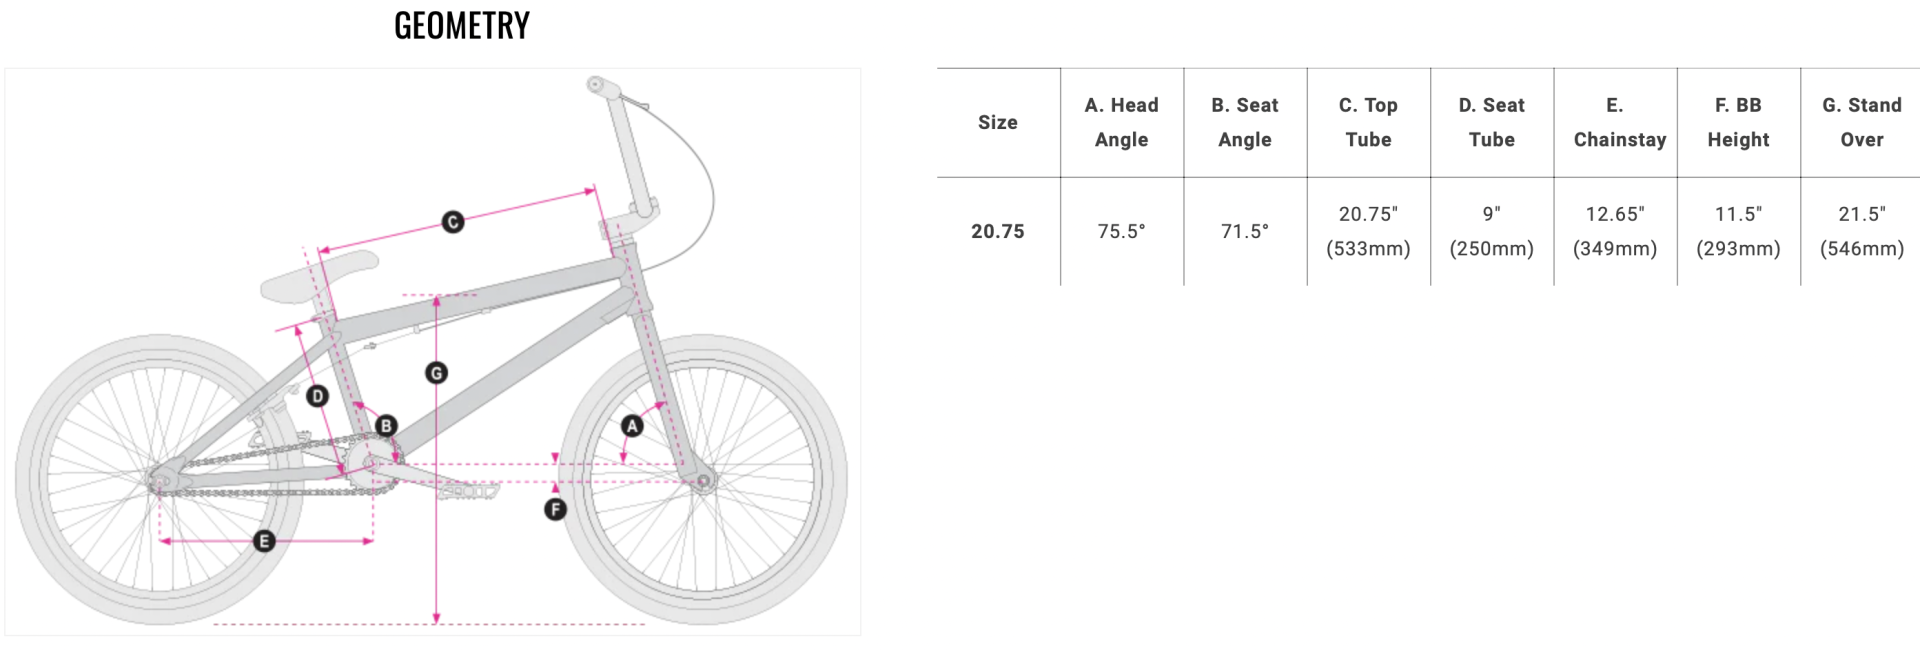Click the bike saddle in the diagram

pos(319,275)
